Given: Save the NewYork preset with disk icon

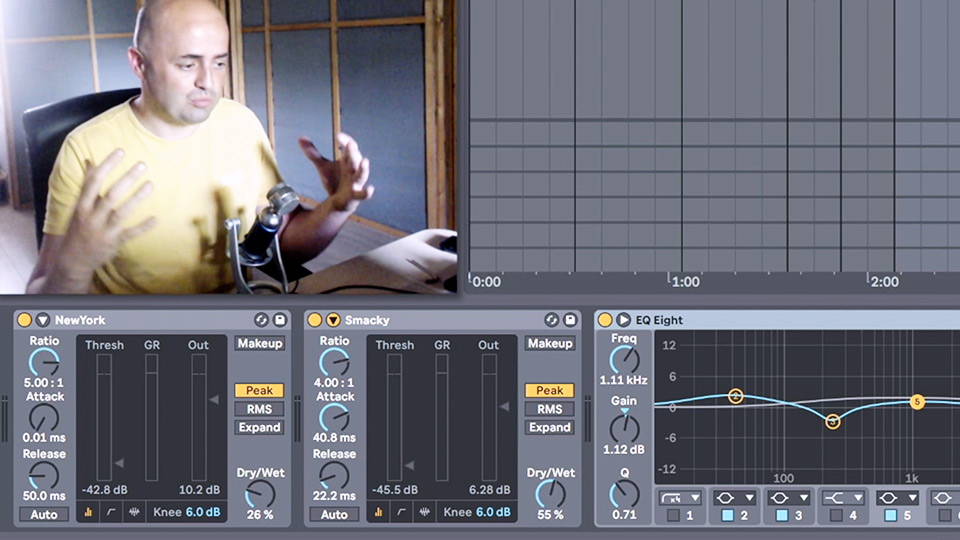Looking at the screenshot, I should pos(280,320).
